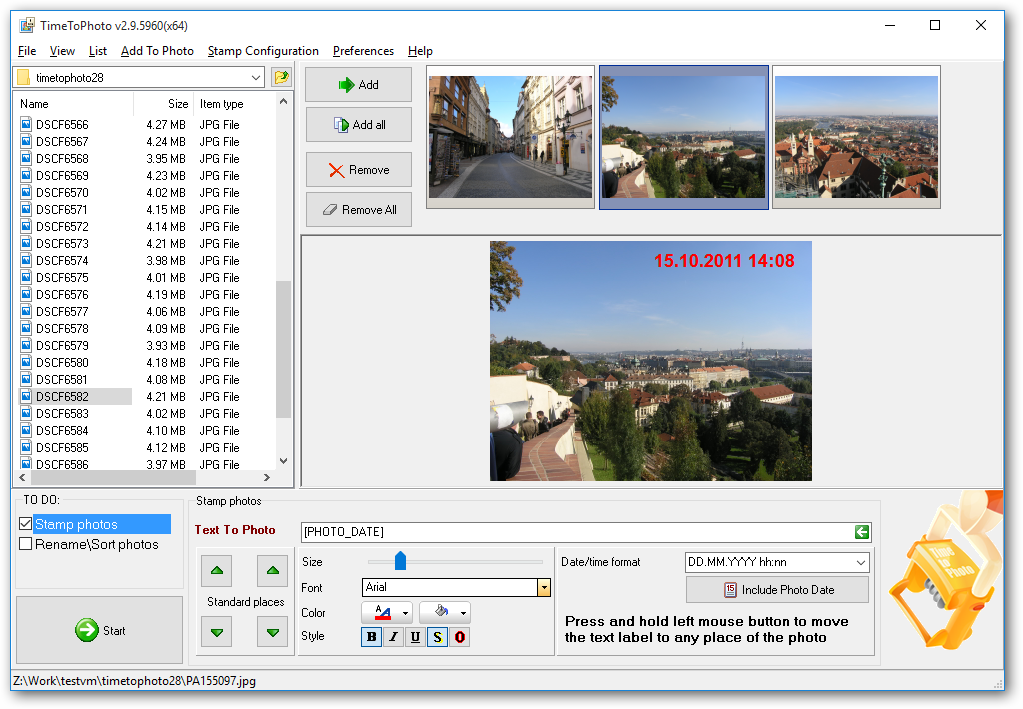Toggle bold text style
The image size is (1023, 709).
coord(372,637)
